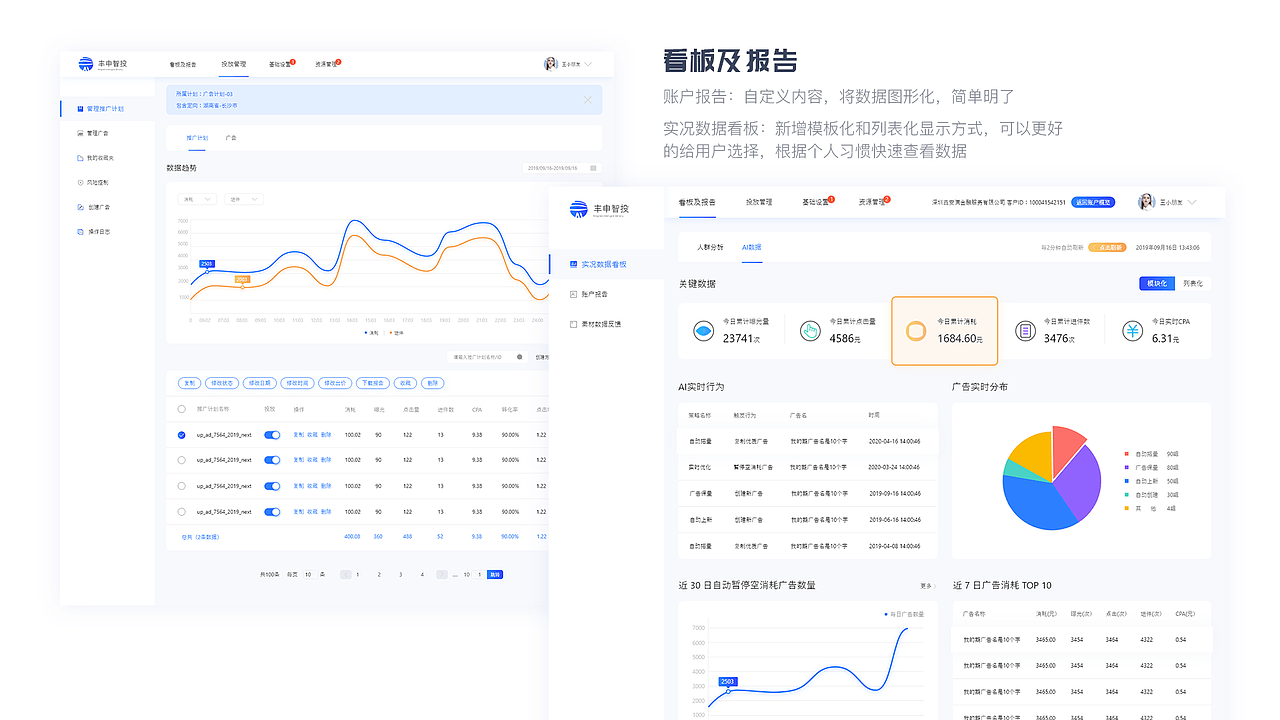Click the 今日累计消耗 highlighted metric card icon
The height and width of the screenshot is (720, 1280).
pyautogui.click(x=916, y=330)
